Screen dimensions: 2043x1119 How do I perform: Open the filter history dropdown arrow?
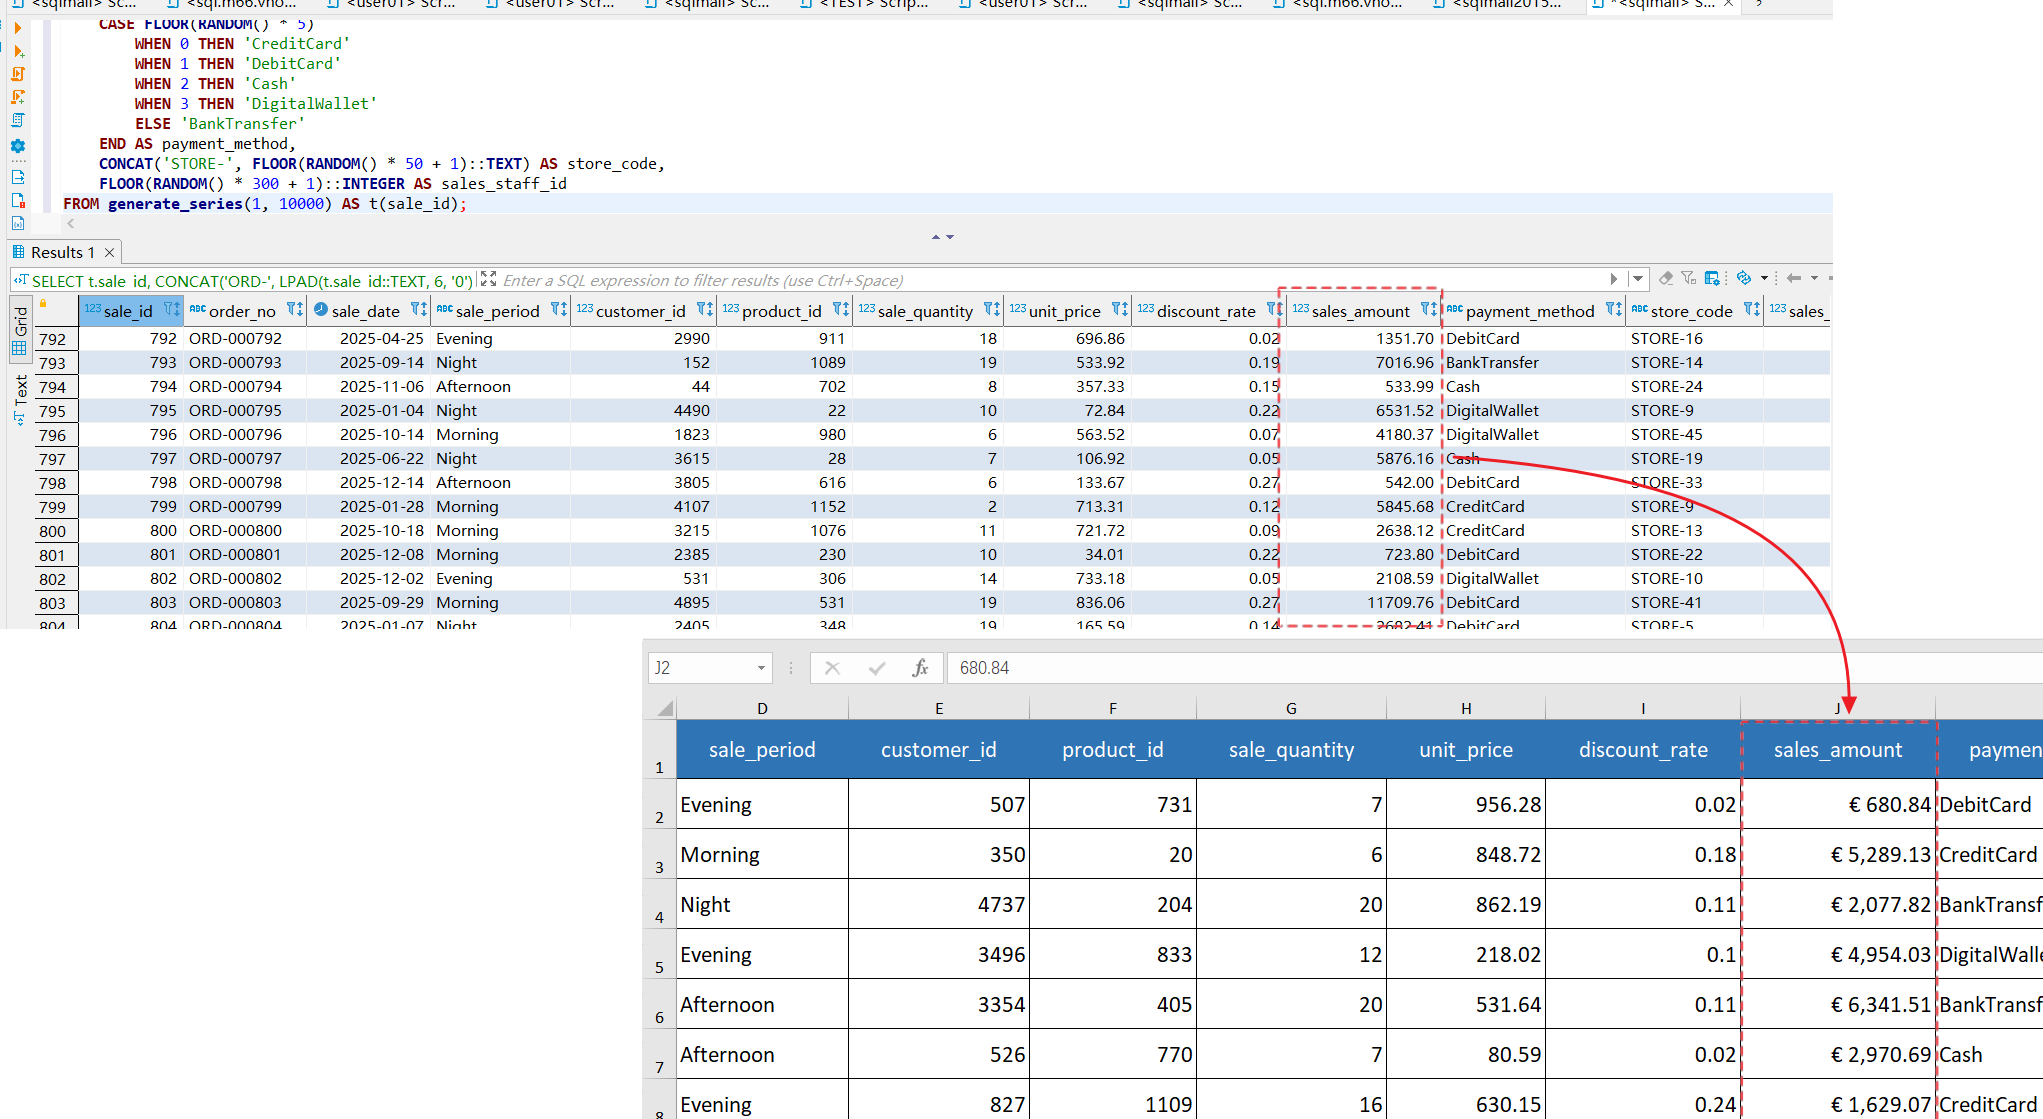pyautogui.click(x=1637, y=279)
